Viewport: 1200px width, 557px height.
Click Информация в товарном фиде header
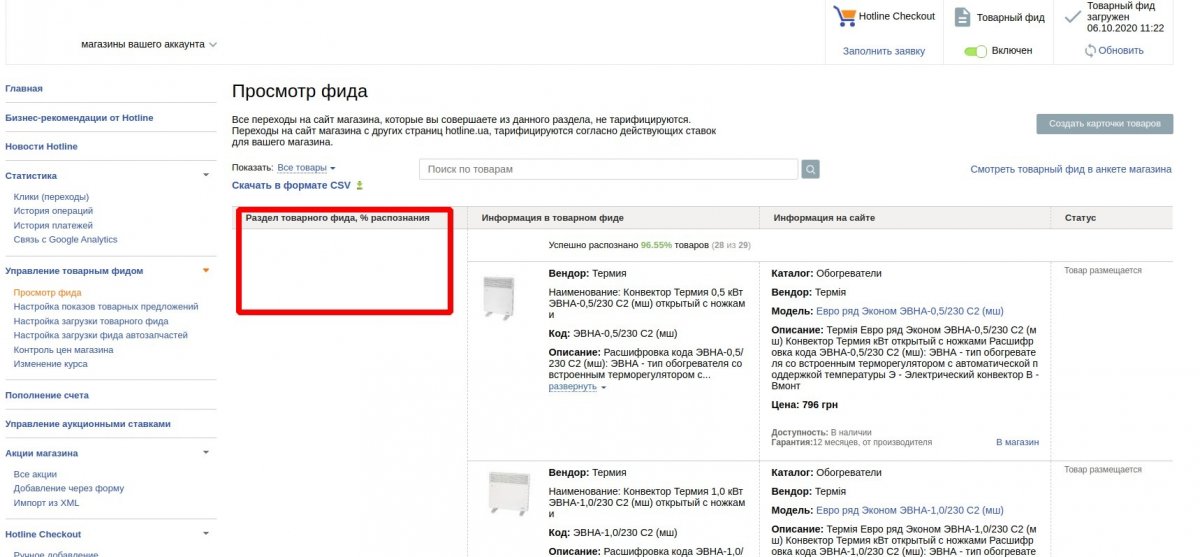point(552,217)
